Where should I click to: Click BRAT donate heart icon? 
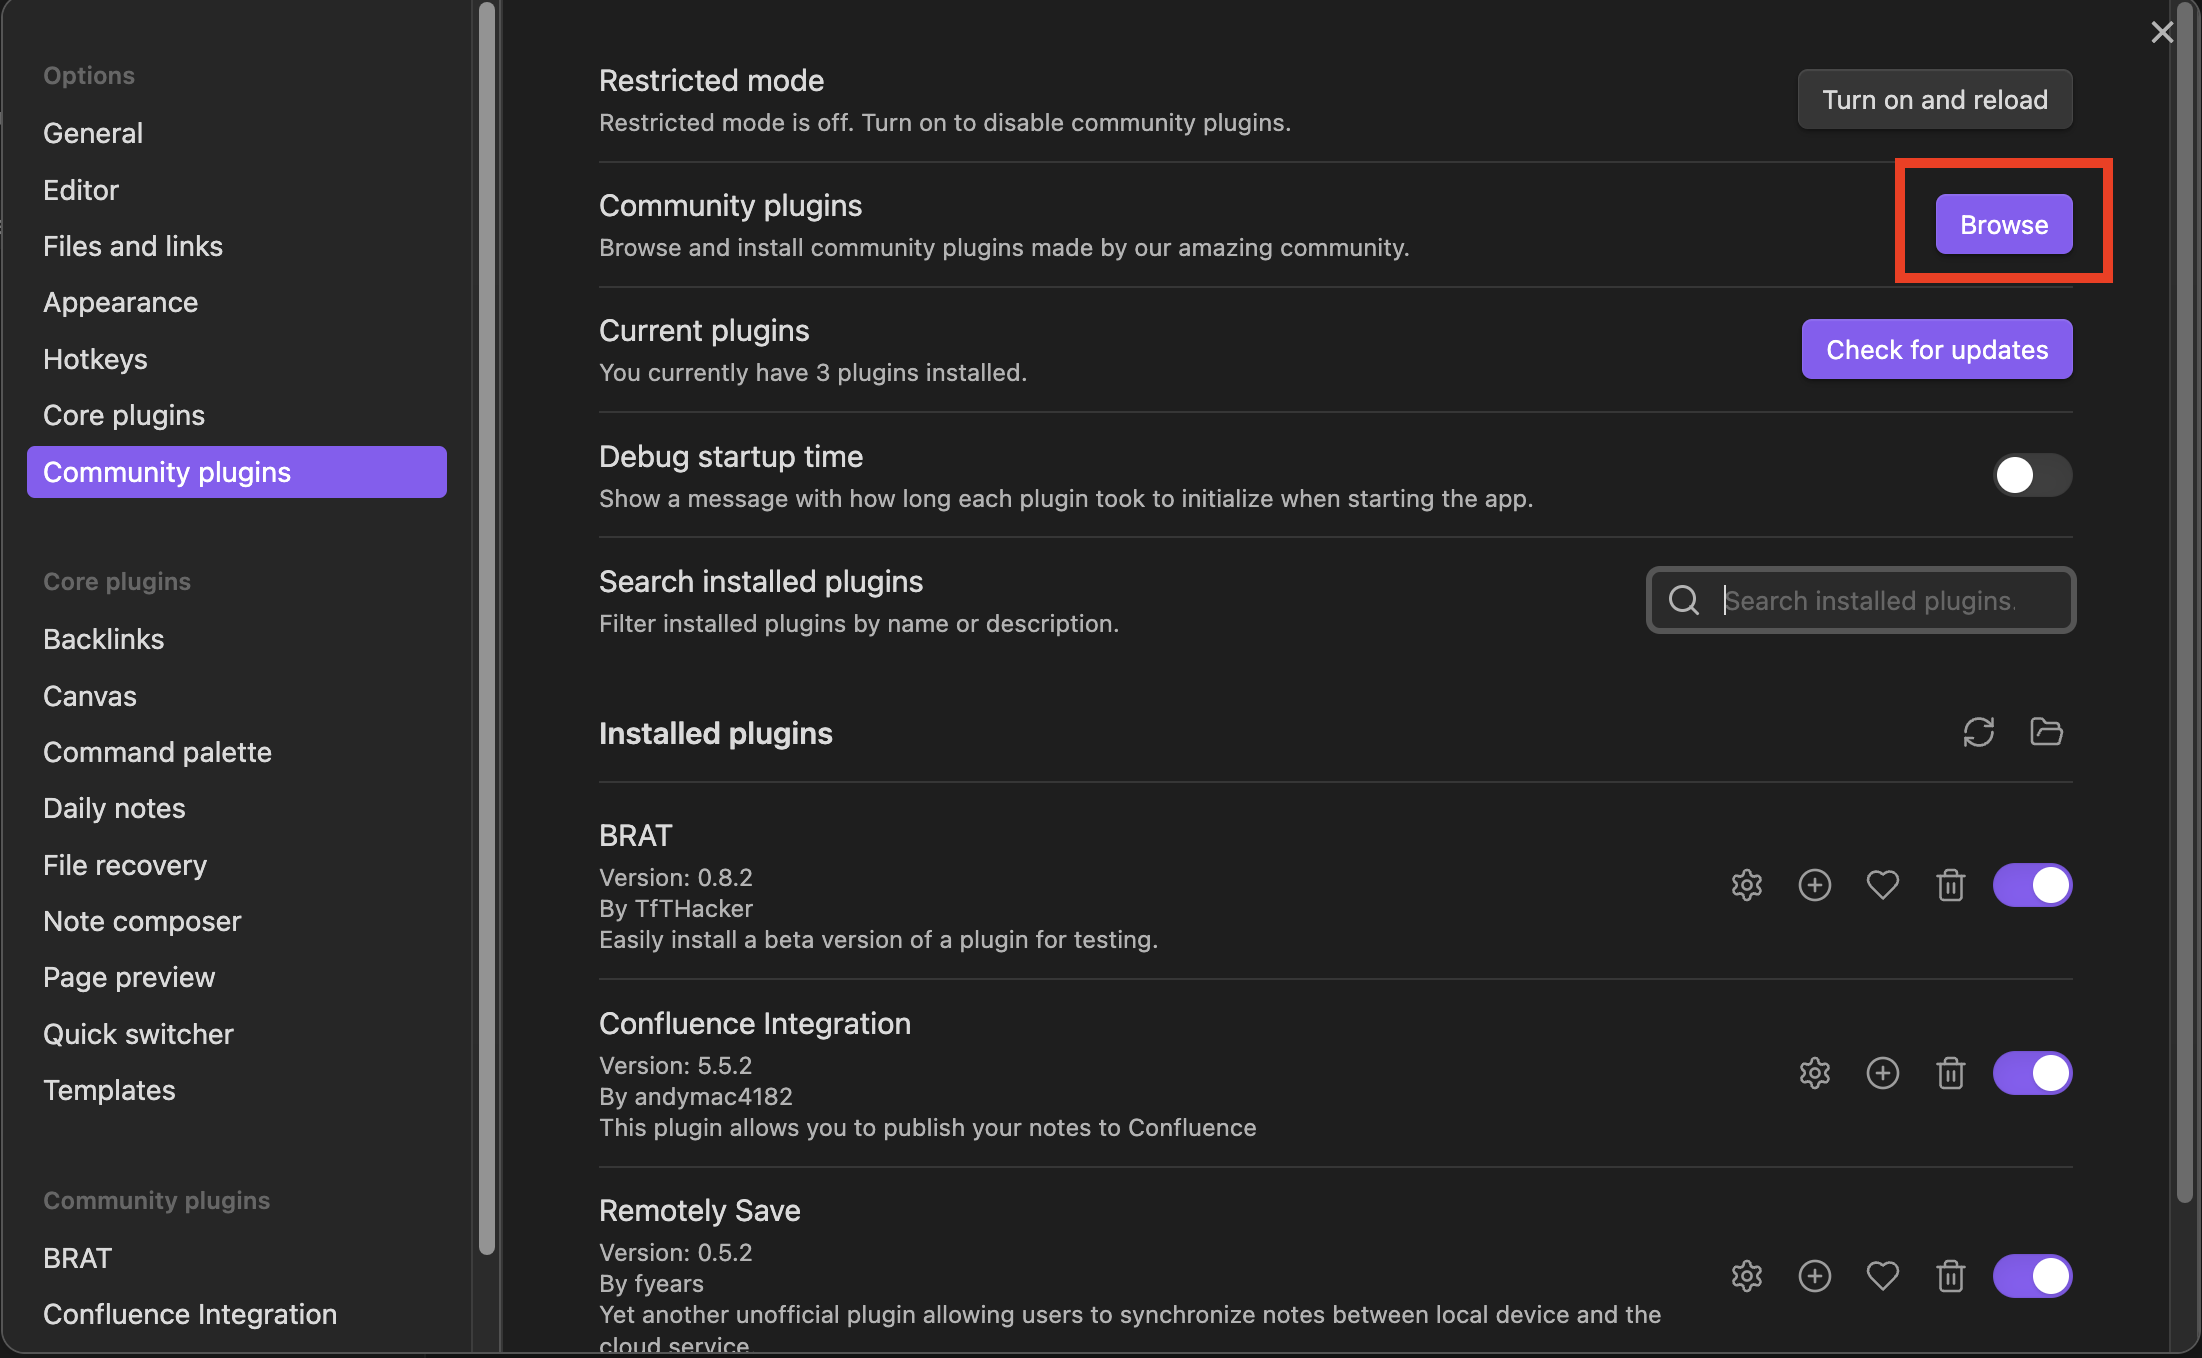click(x=1882, y=885)
